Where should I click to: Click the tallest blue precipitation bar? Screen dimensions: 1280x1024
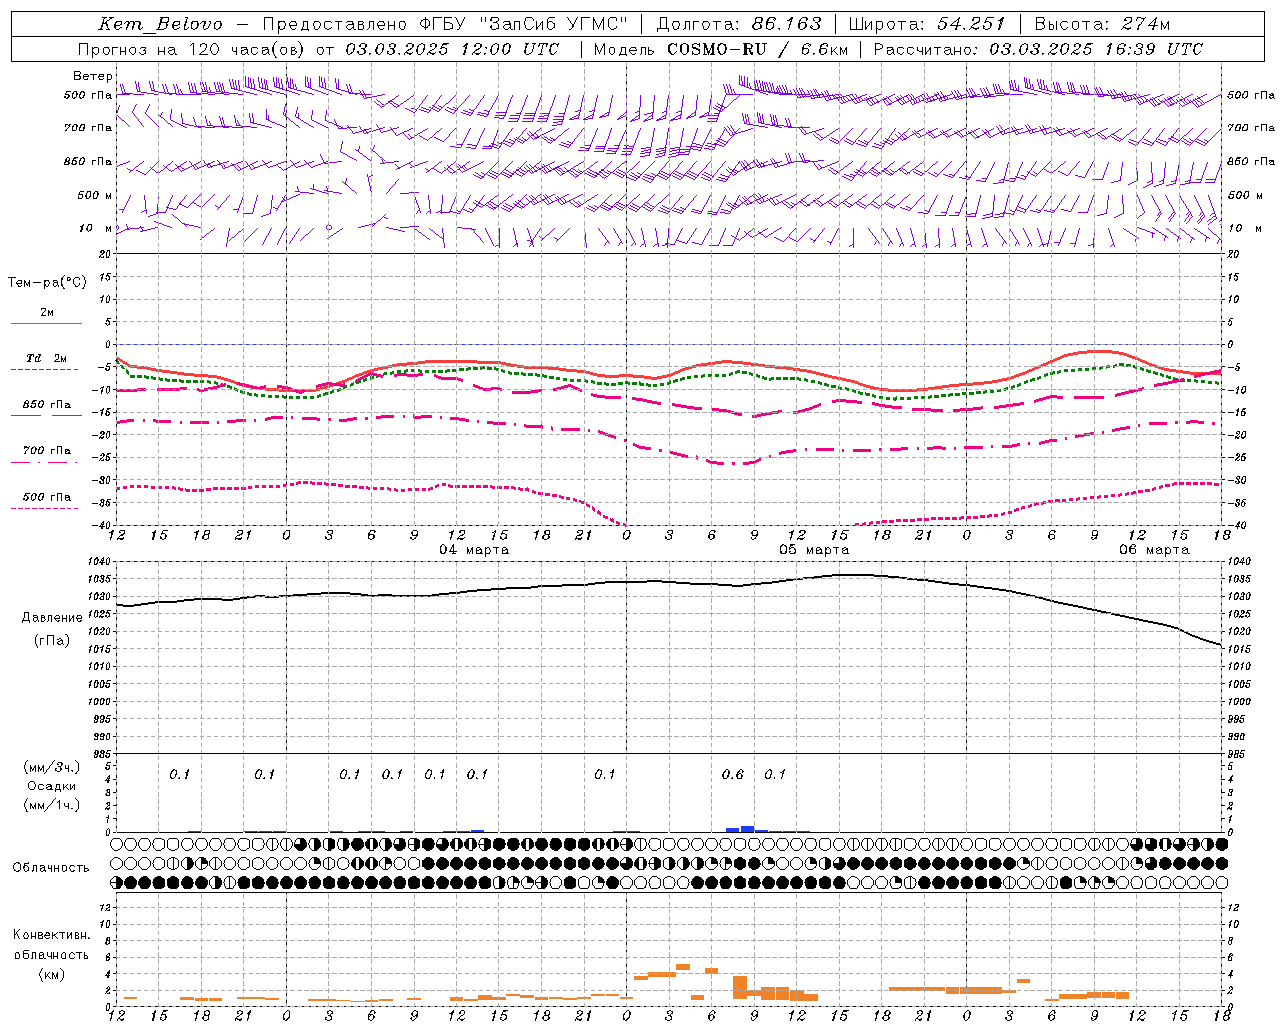747,829
